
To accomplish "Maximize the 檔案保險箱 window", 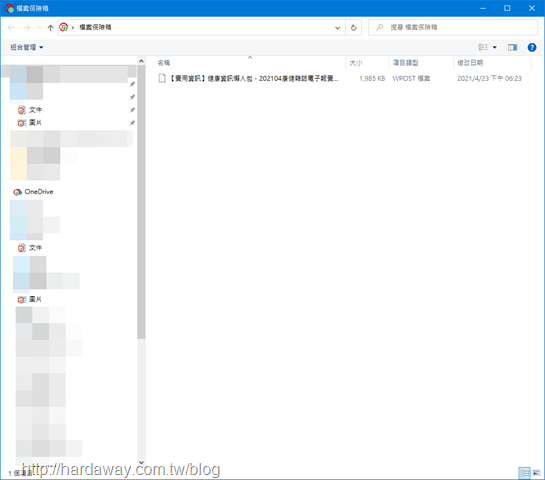I will [x=507, y=8].
